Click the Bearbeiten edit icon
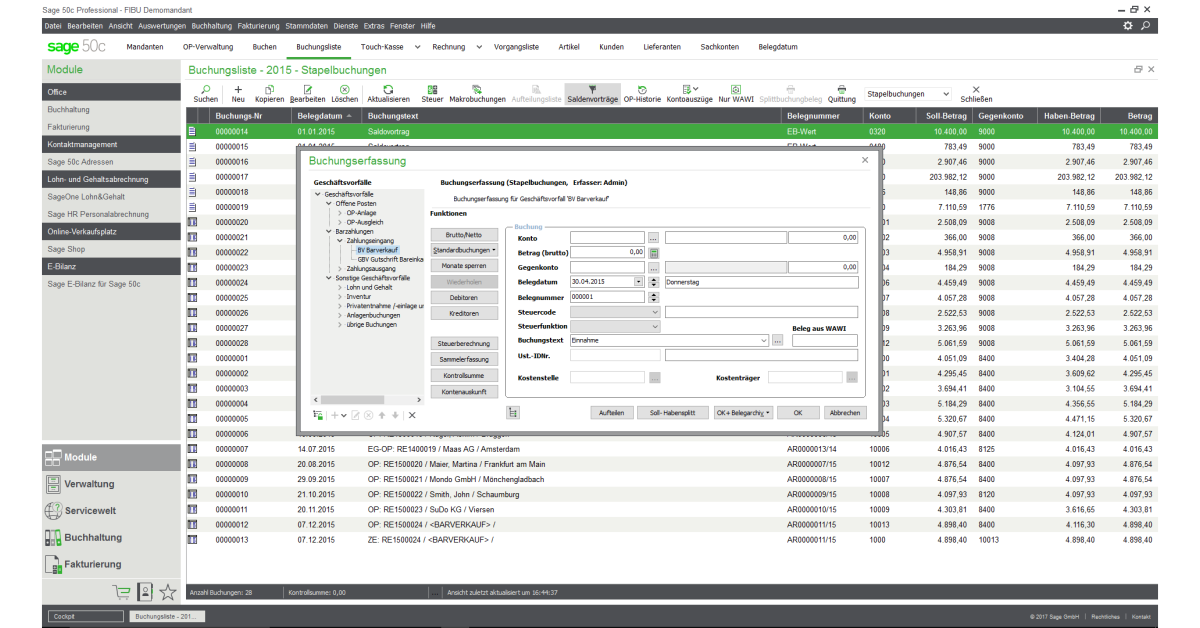The image size is (1200, 628). pos(307,89)
